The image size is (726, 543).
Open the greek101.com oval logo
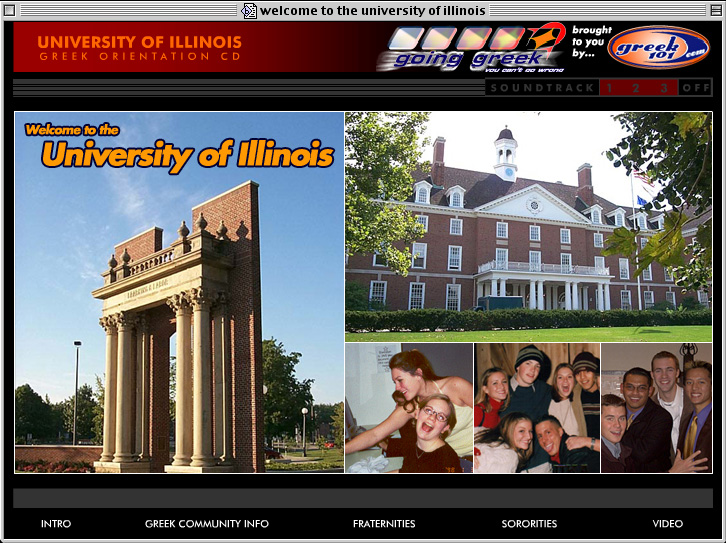(x=658, y=47)
